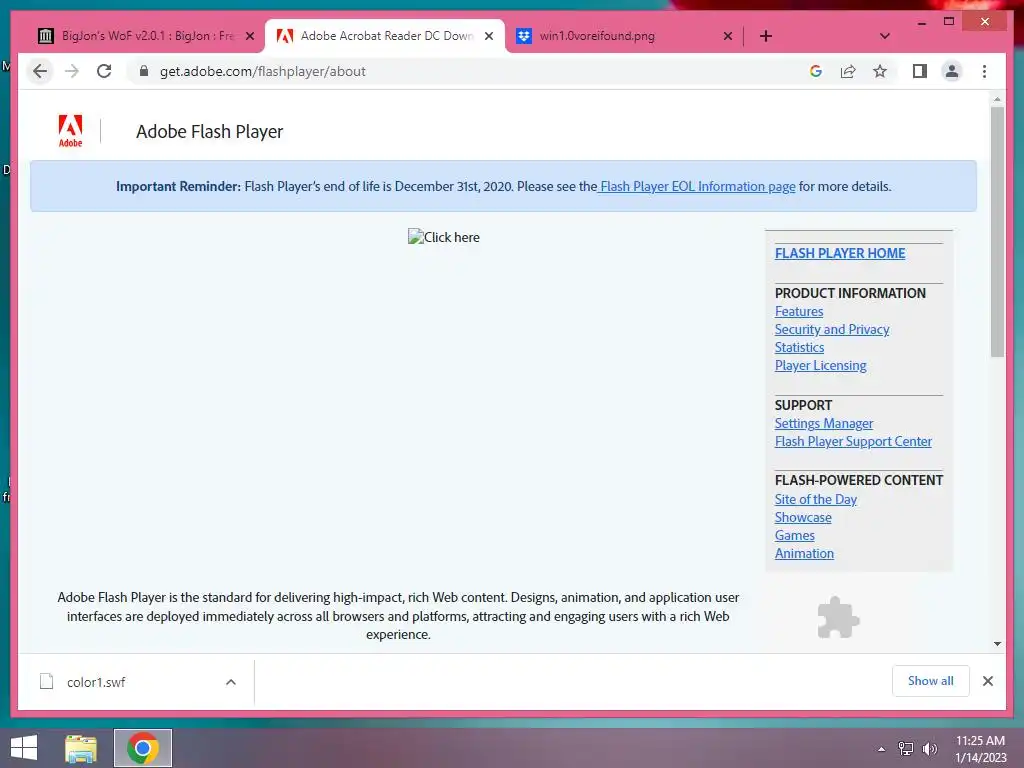Click the Adobe logo in page header
This screenshot has height=768, width=1024.
point(71,131)
